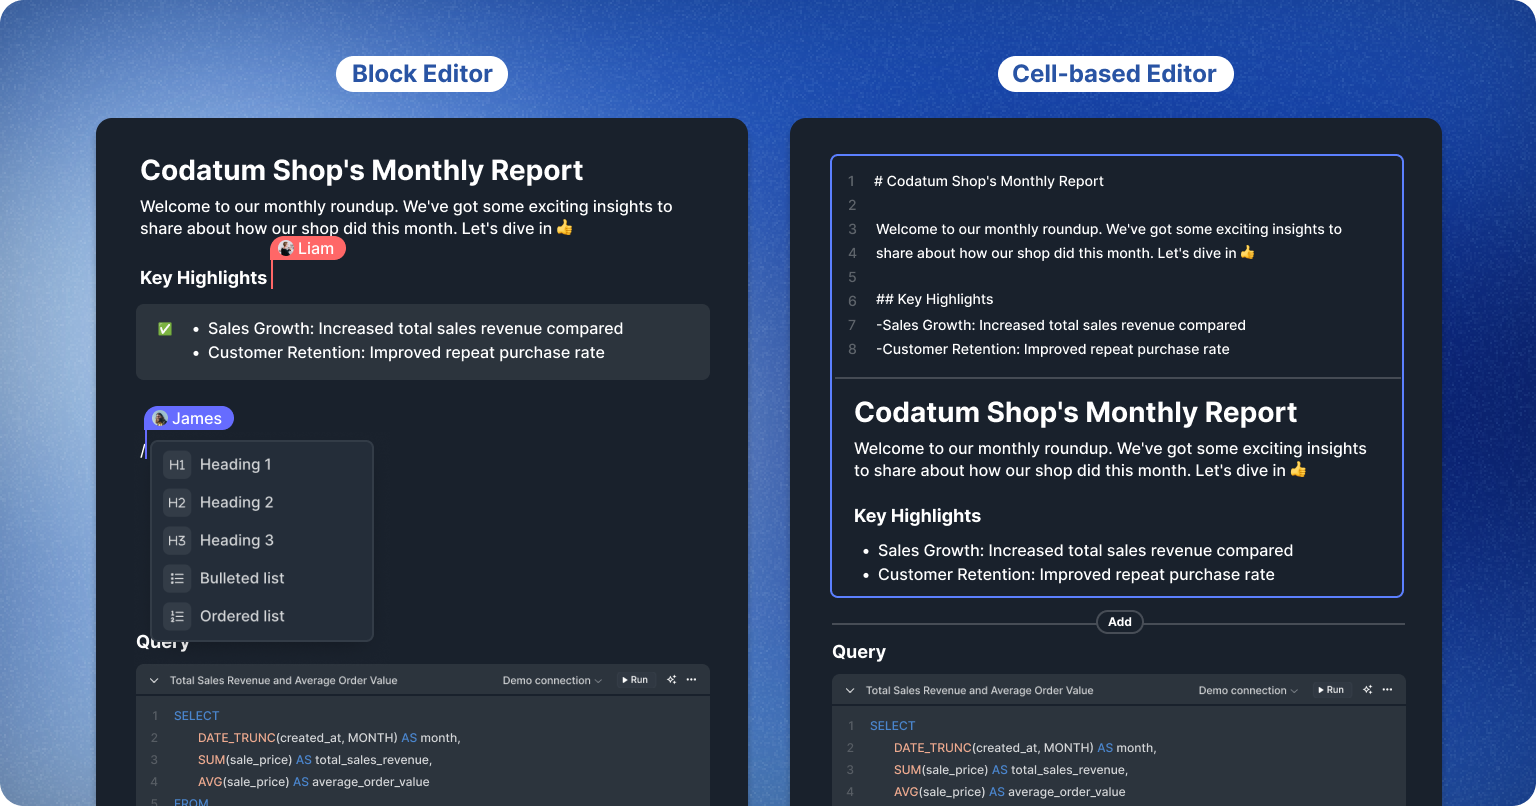
Task: Click the H3 icon in the slash menu
Action: 177,541
